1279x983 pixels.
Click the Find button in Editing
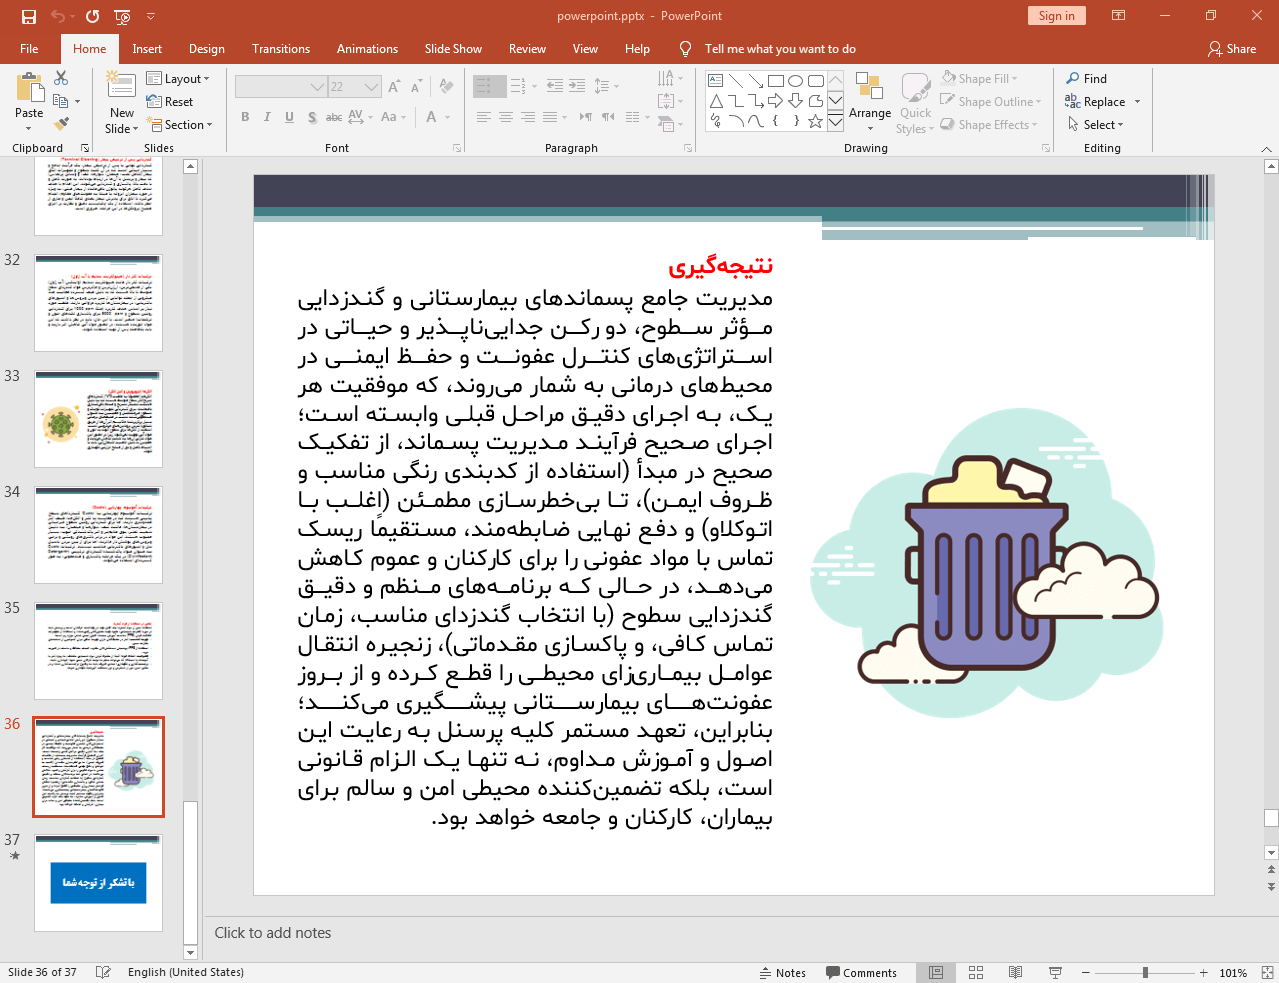pyautogui.click(x=1087, y=78)
